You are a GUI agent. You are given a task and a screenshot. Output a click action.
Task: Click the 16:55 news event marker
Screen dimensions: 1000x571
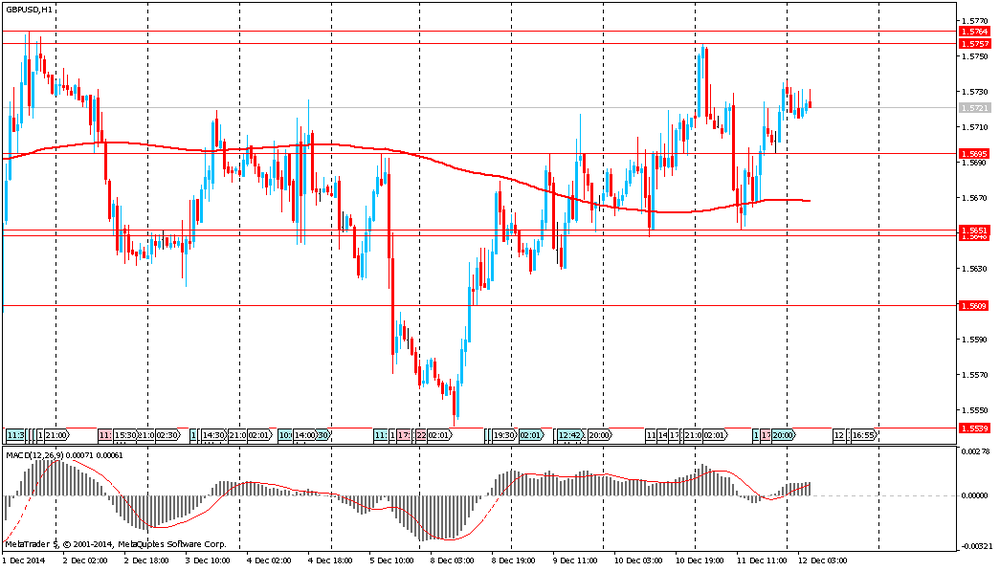point(865,436)
